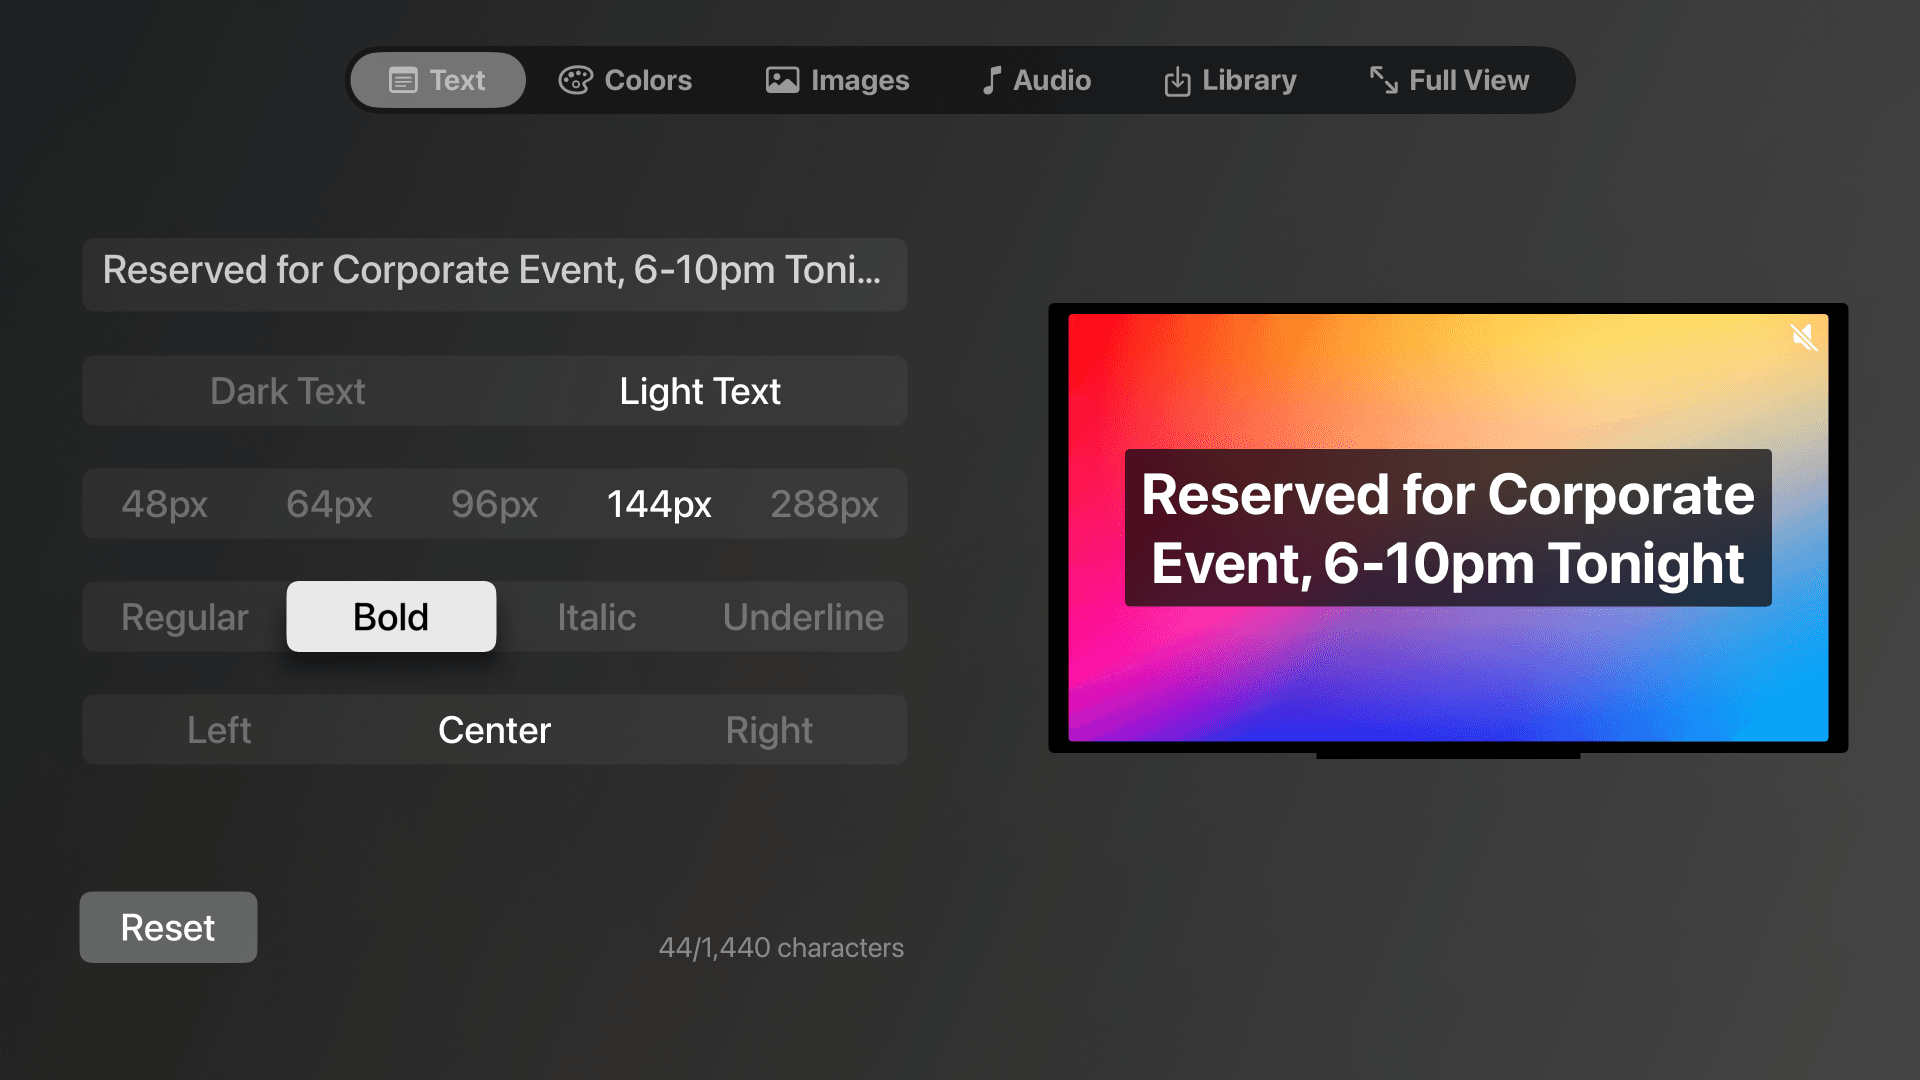Select 288px font size
Screen dimensions: 1920x1080
(x=824, y=502)
